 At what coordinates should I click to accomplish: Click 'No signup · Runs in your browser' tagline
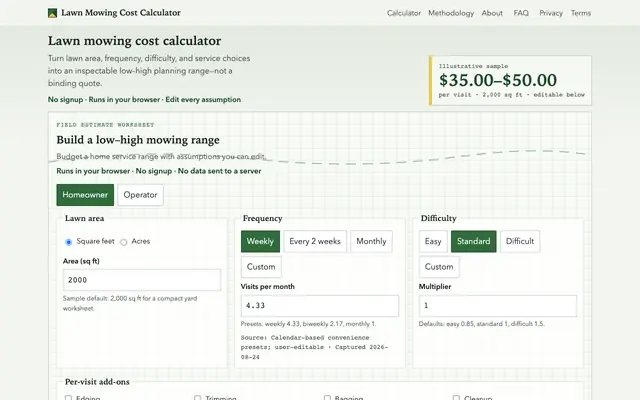click(144, 100)
